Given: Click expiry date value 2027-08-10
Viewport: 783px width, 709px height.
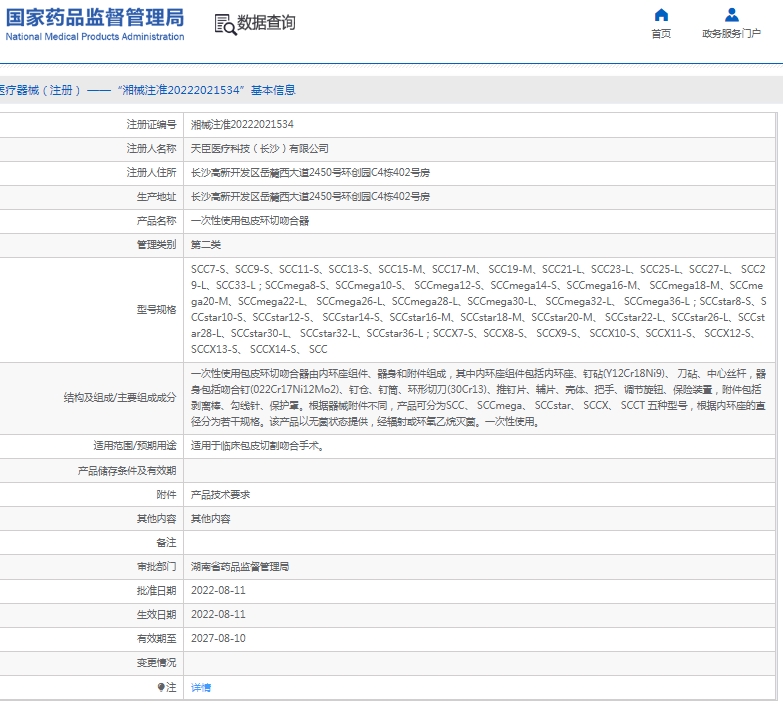Looking at the screenshot, I should pos(218,639).
